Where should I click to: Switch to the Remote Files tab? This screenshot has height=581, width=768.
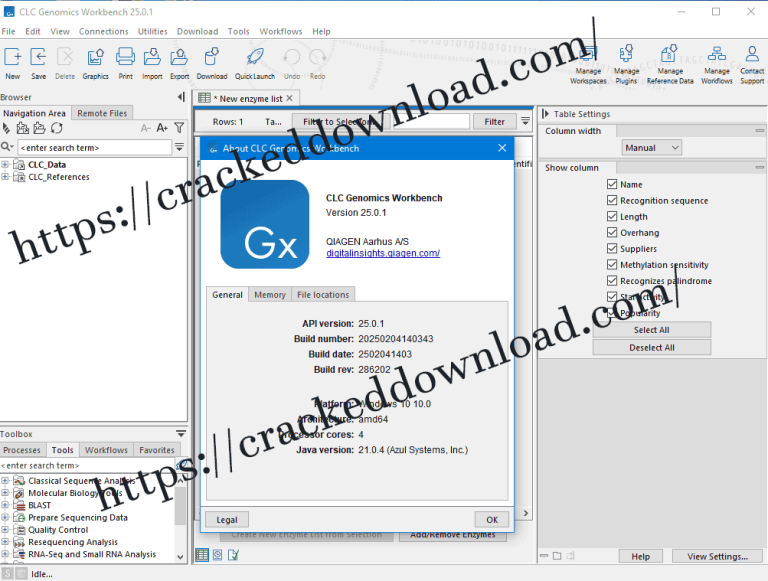(x=102, y=113)
